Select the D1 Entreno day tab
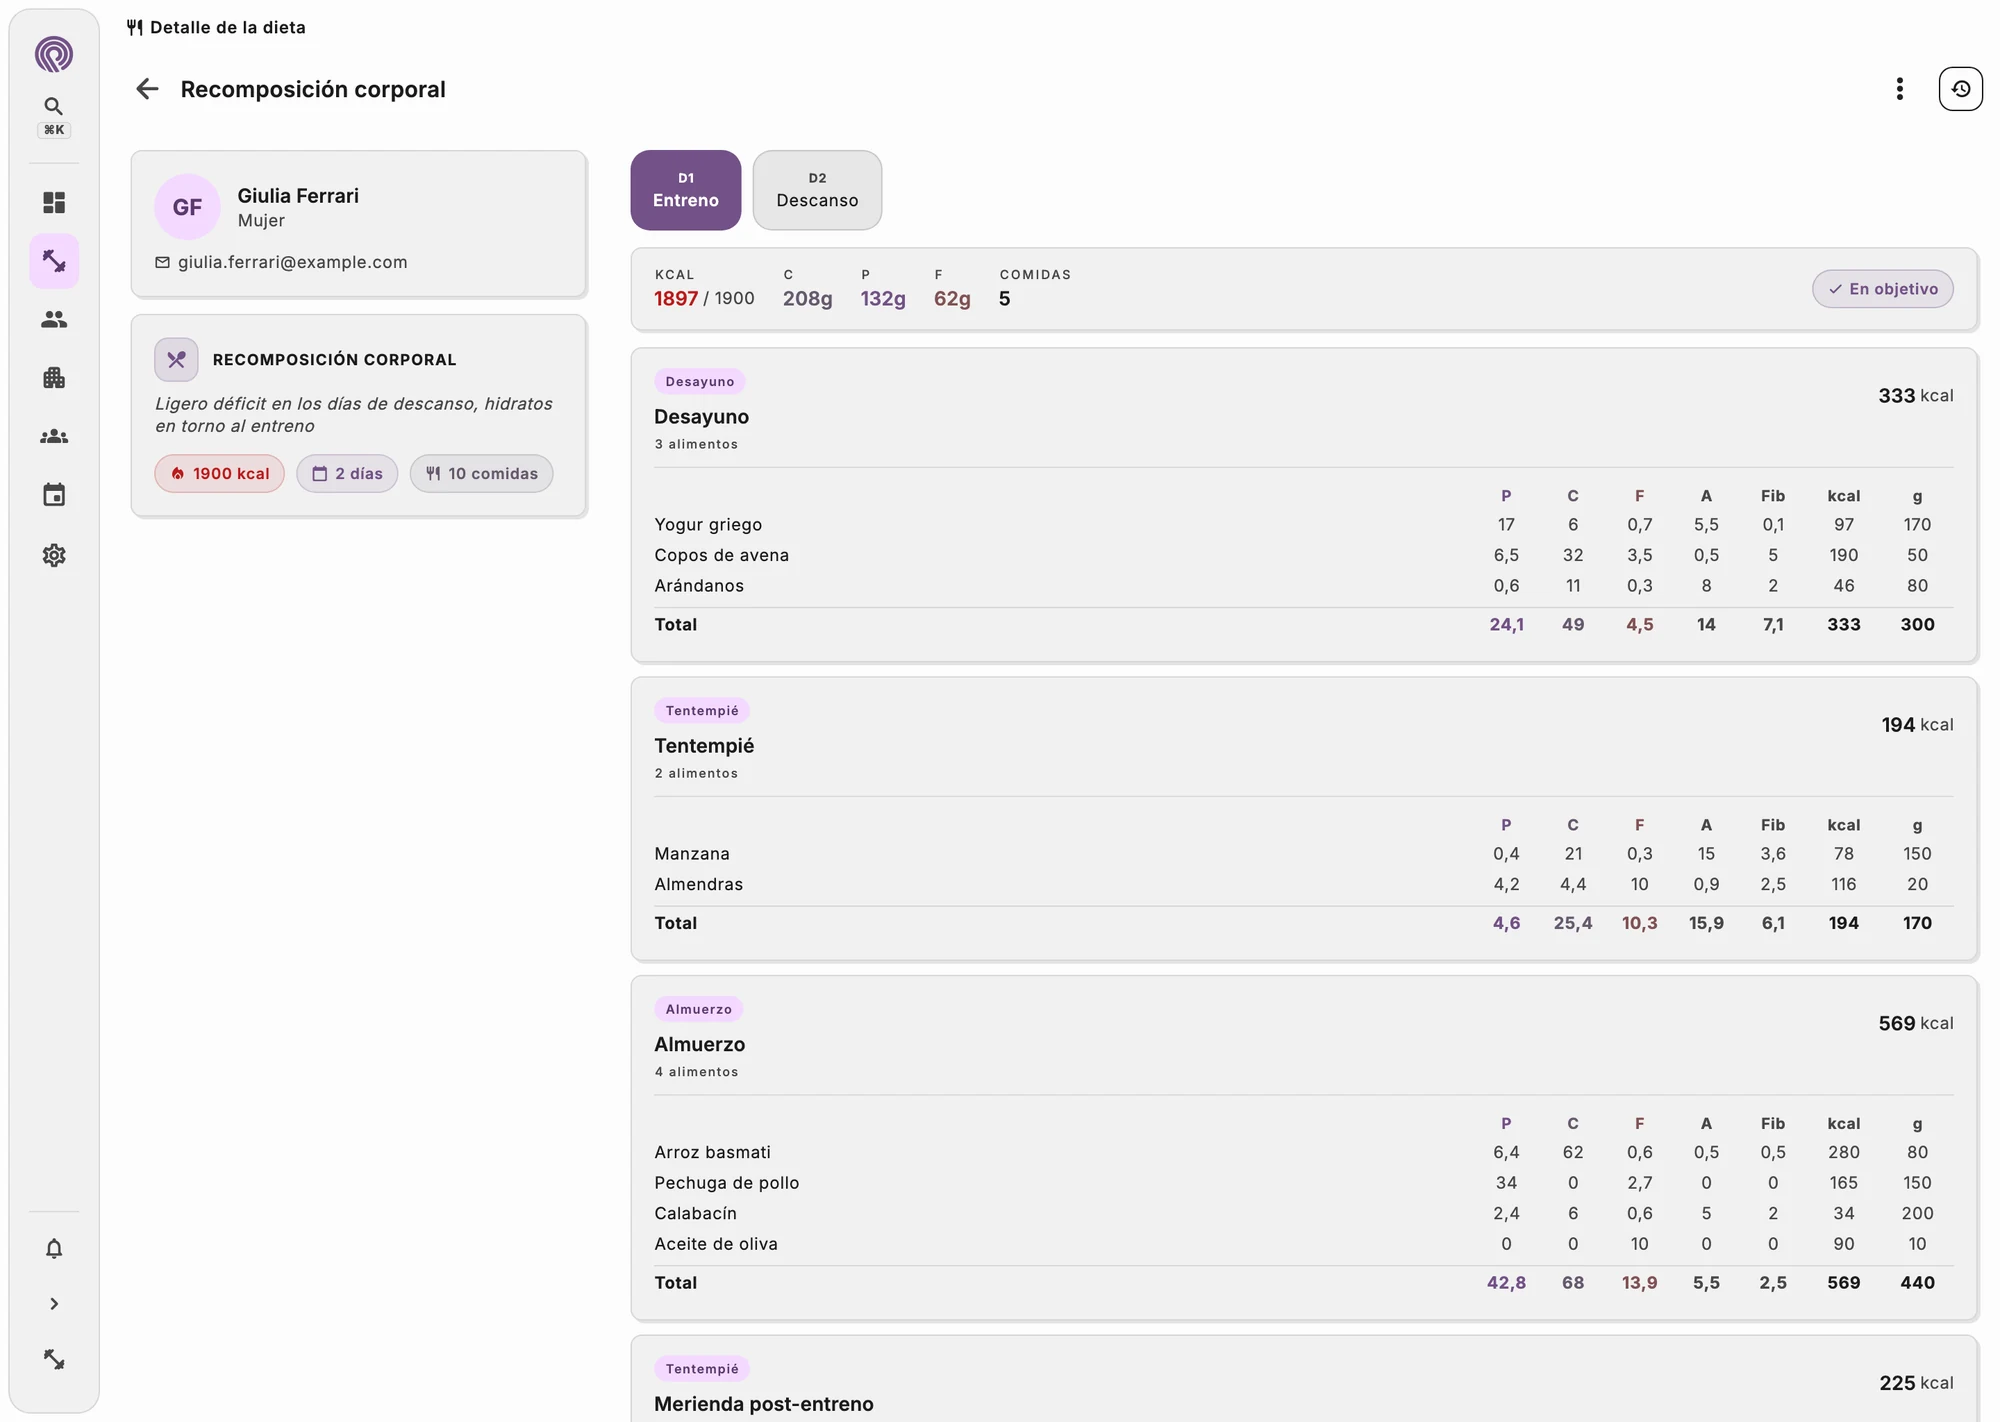Screen dimensions: 2000x1422 click(686, 190)
